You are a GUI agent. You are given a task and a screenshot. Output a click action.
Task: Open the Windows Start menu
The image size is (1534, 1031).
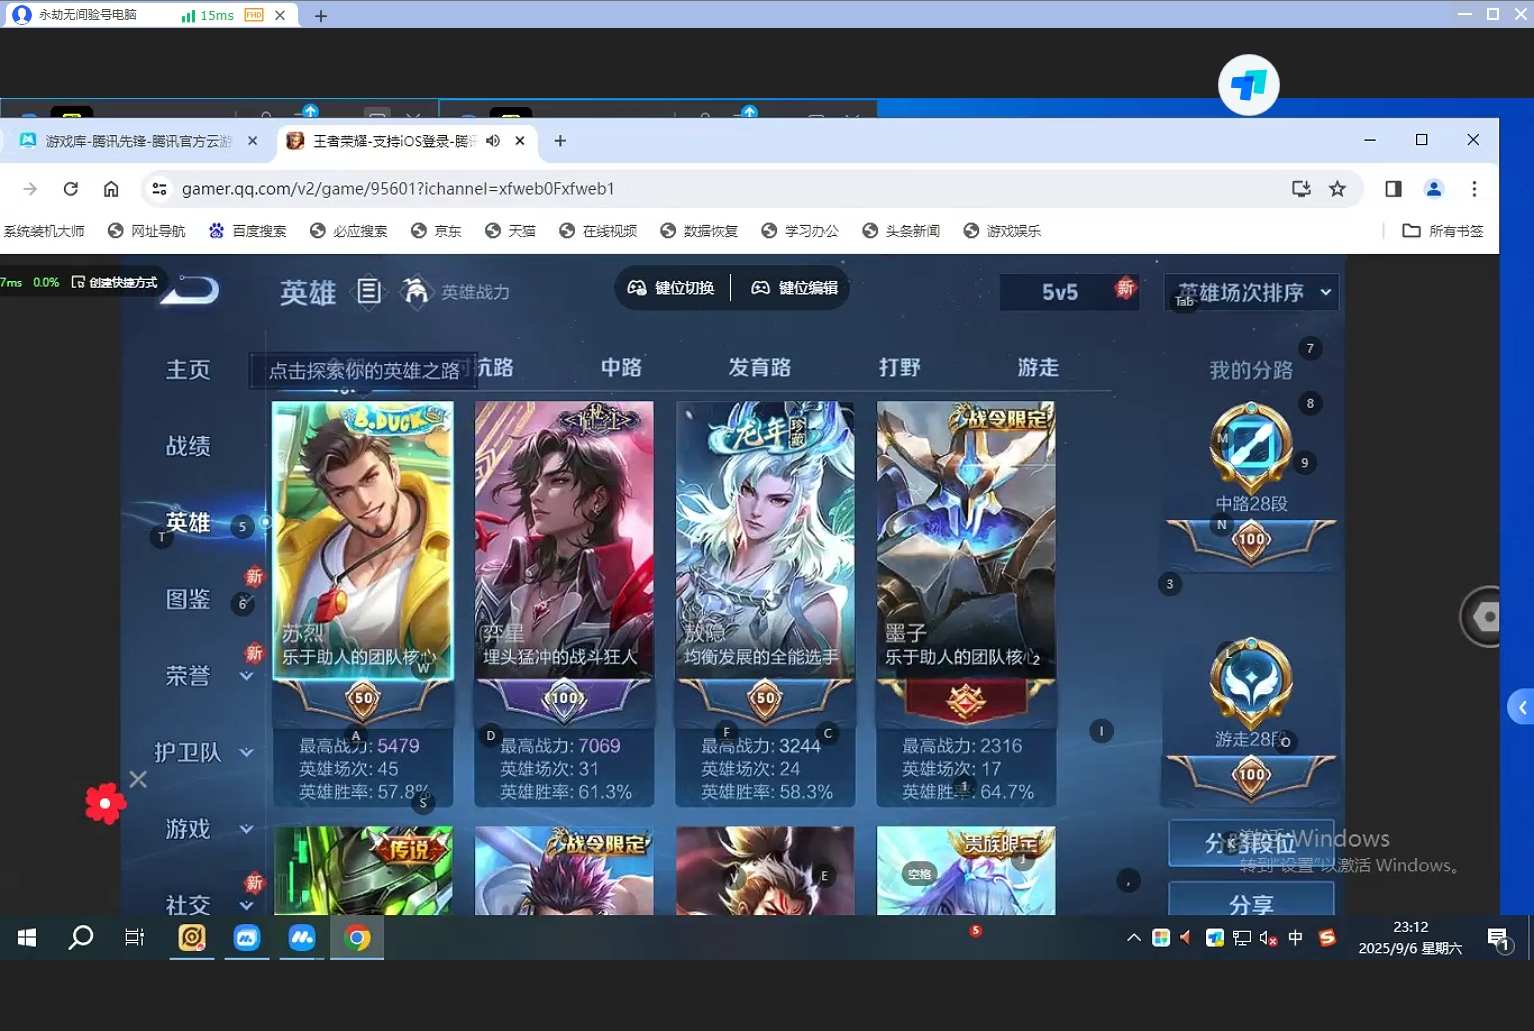(27, 938)
